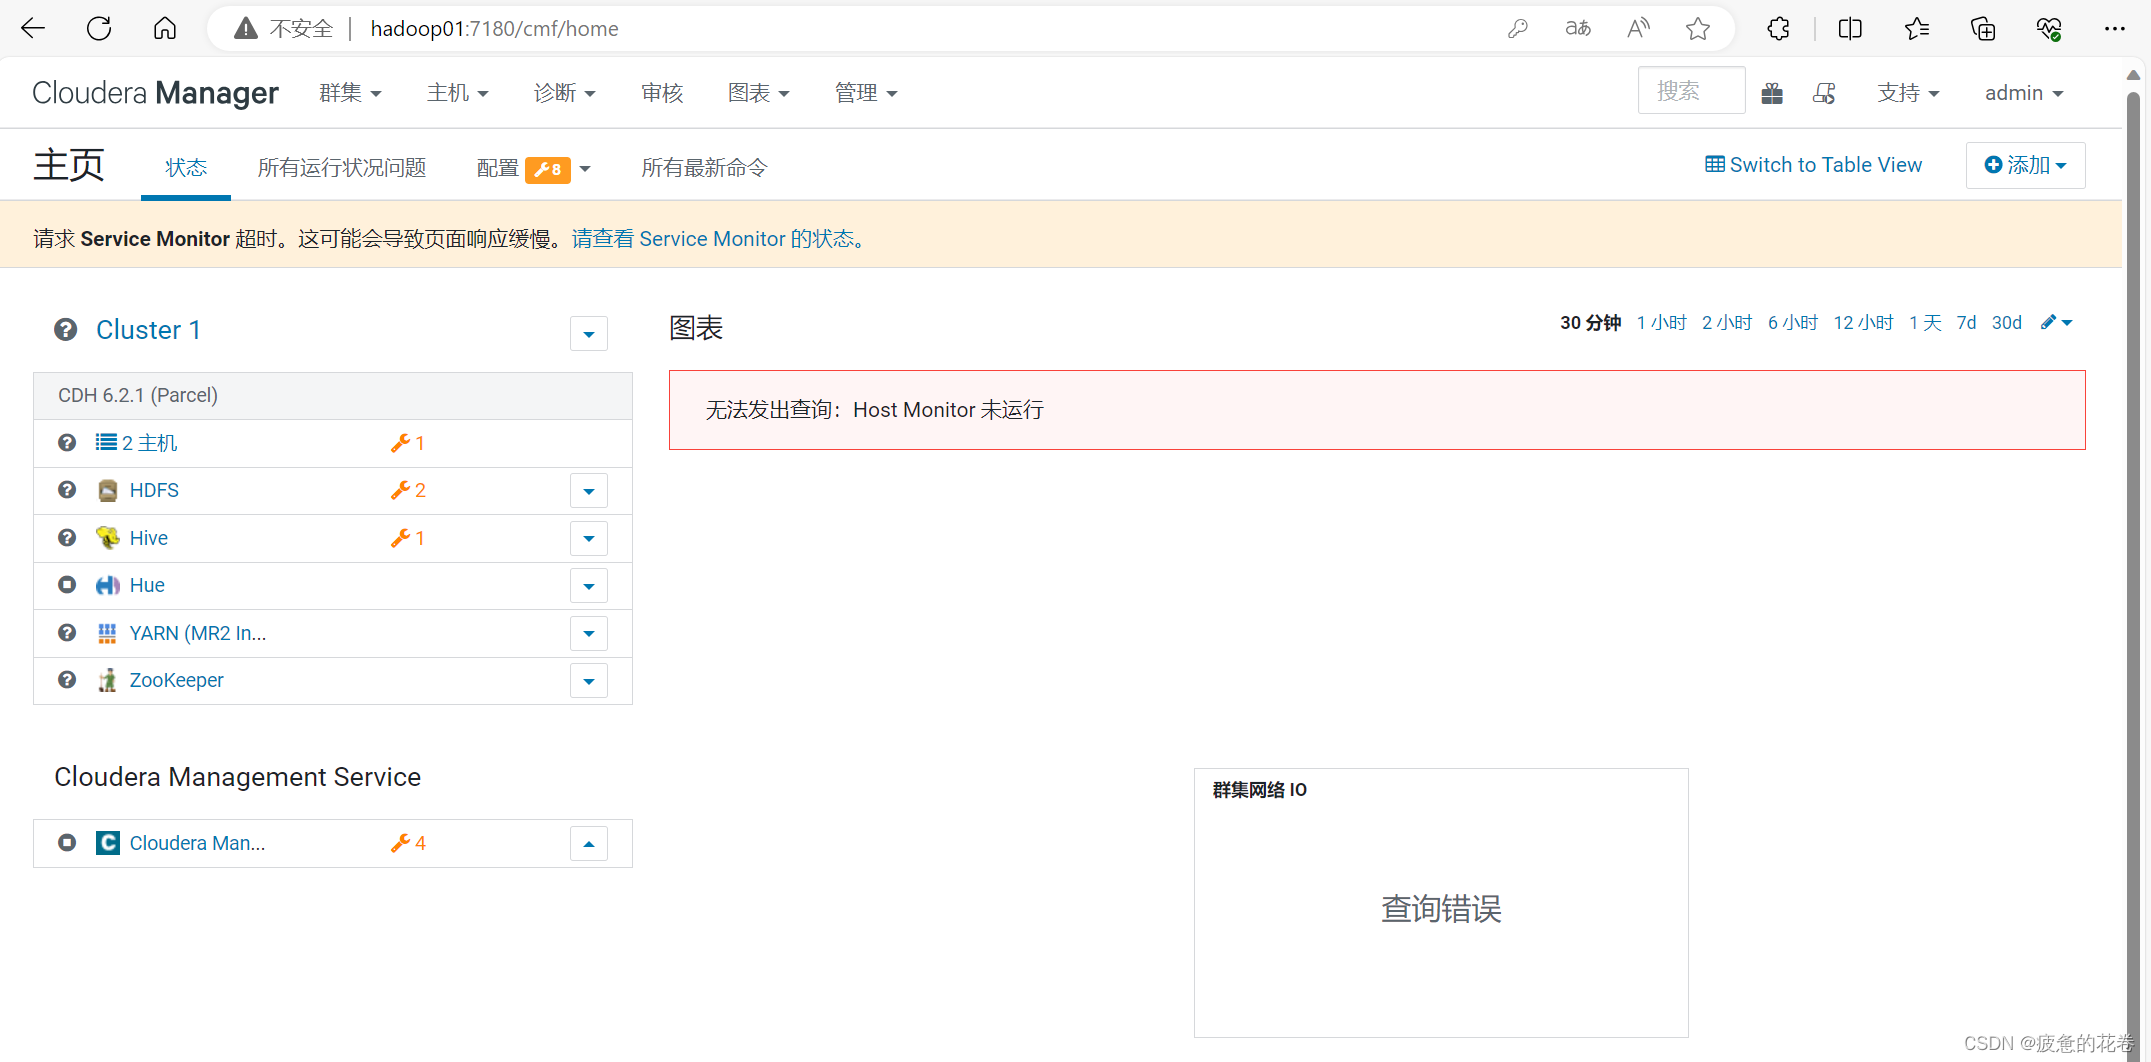Screen dimensions: 2151x1062
Task: Click Switch to Table View link
Action: [x=1813, y=165]
